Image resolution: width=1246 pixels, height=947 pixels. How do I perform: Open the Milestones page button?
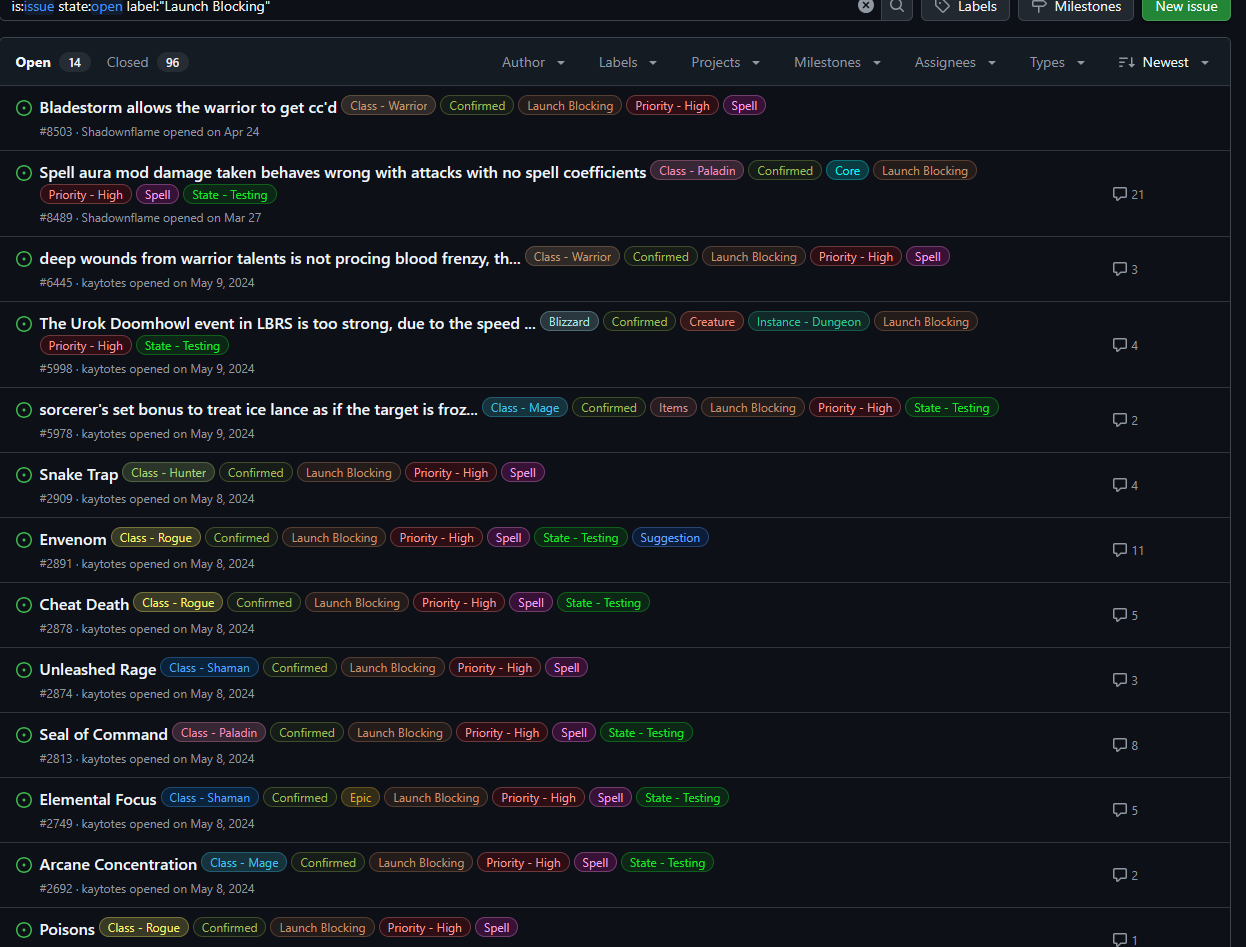click(x=1075, y=7)
